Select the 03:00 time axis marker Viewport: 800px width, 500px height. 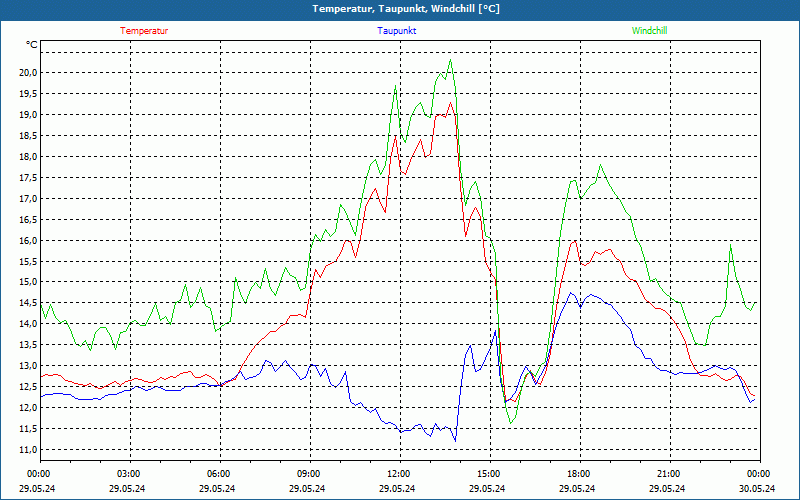129,474
